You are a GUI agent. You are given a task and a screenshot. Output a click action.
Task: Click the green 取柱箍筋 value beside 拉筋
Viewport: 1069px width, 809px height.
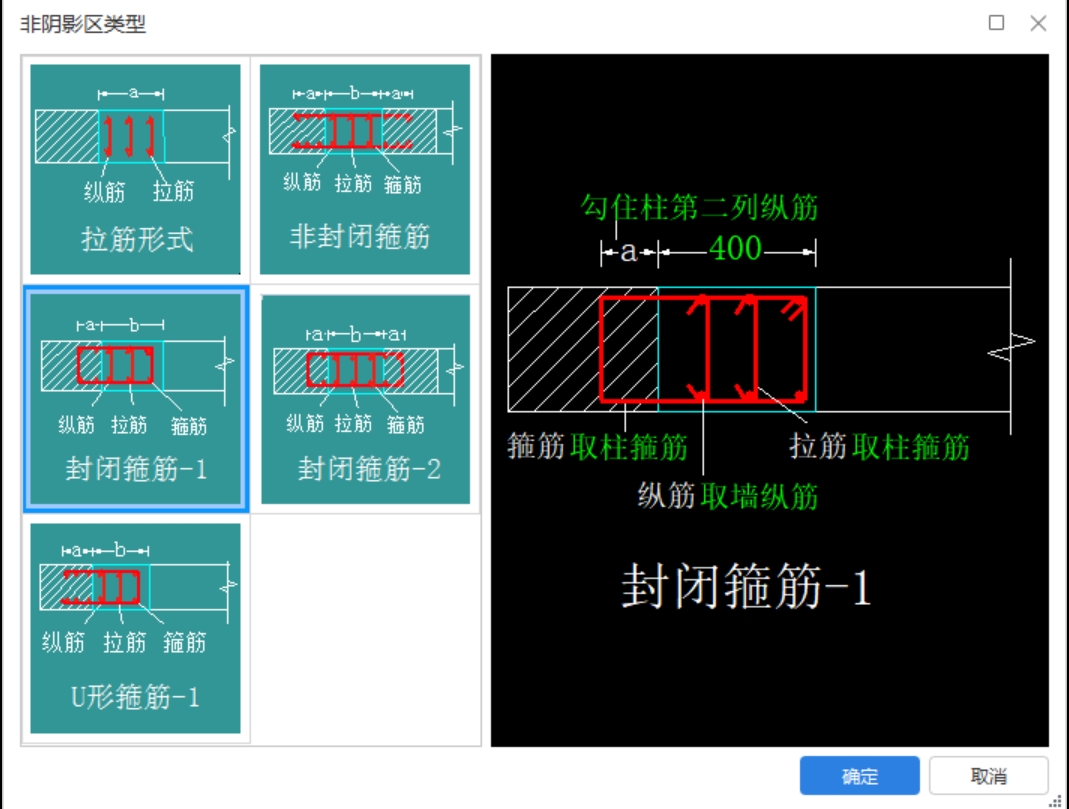pos(911,447)
